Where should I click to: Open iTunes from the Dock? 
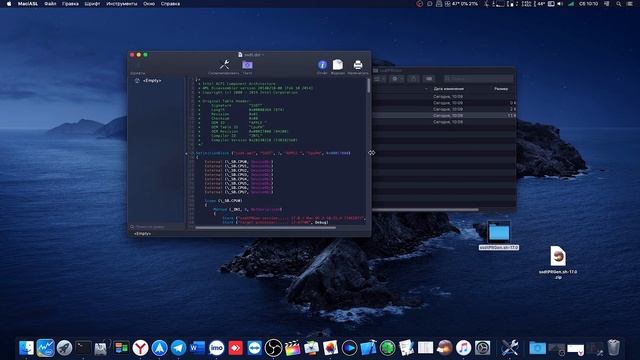[463, 348]
